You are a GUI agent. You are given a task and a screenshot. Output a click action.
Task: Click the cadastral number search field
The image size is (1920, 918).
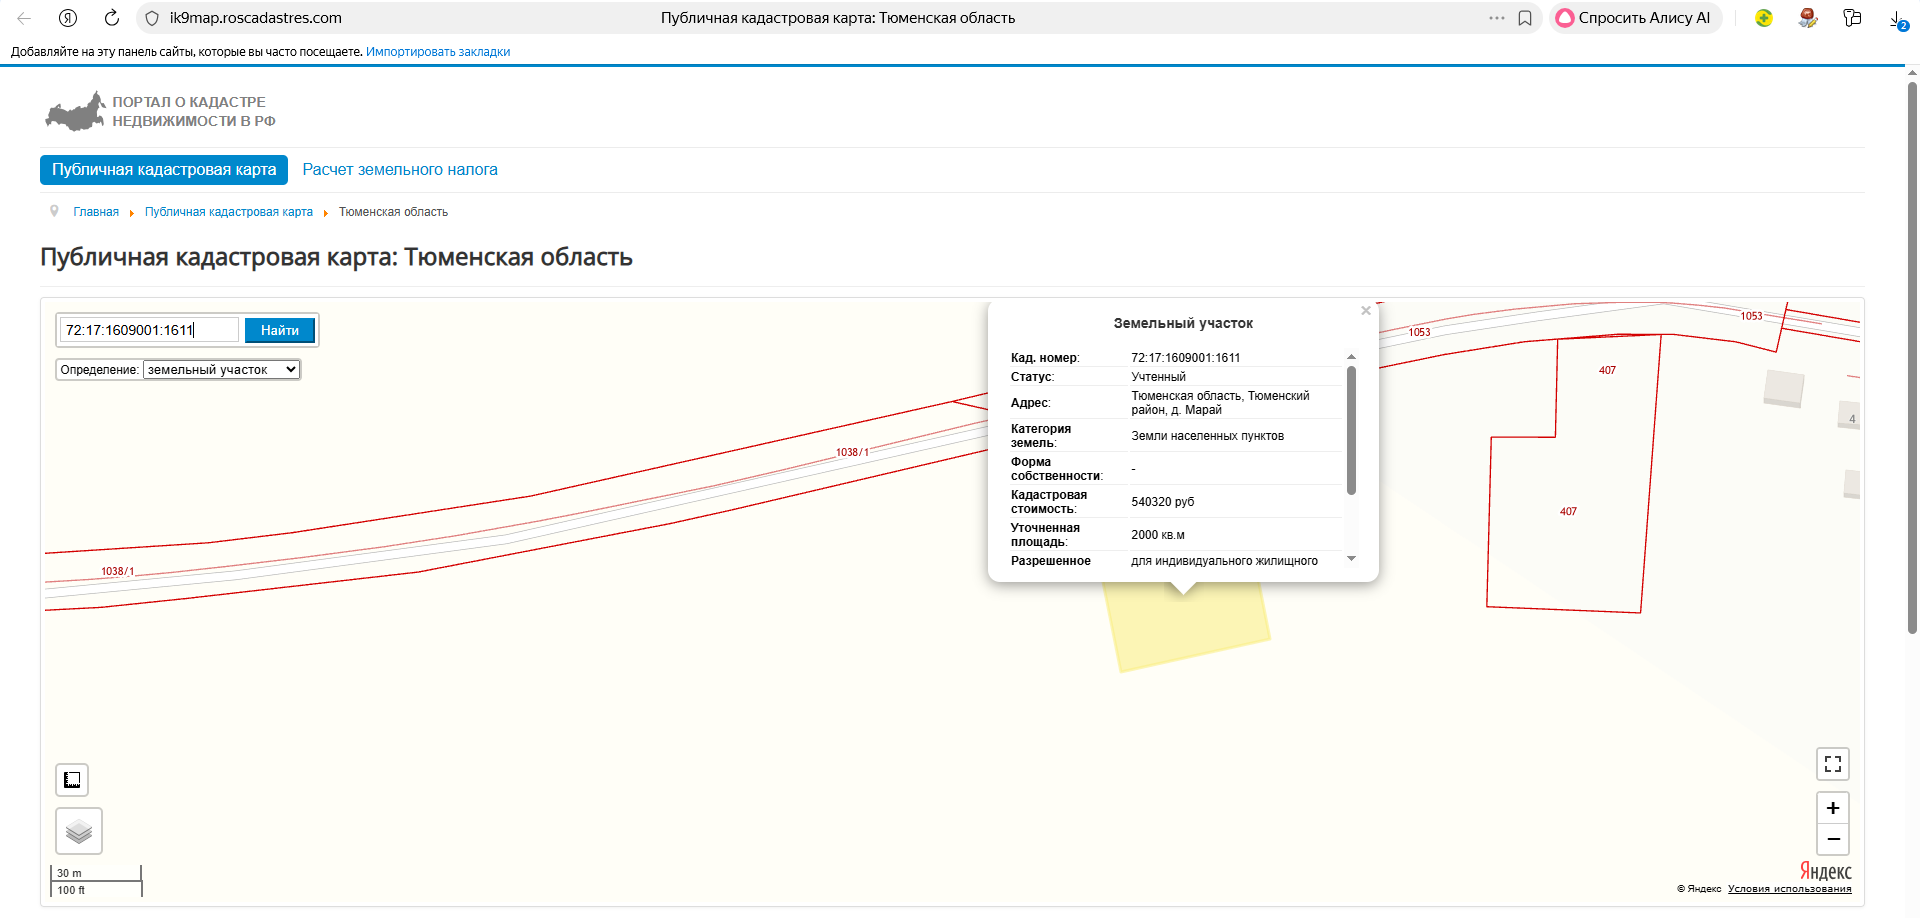(150, 330)
